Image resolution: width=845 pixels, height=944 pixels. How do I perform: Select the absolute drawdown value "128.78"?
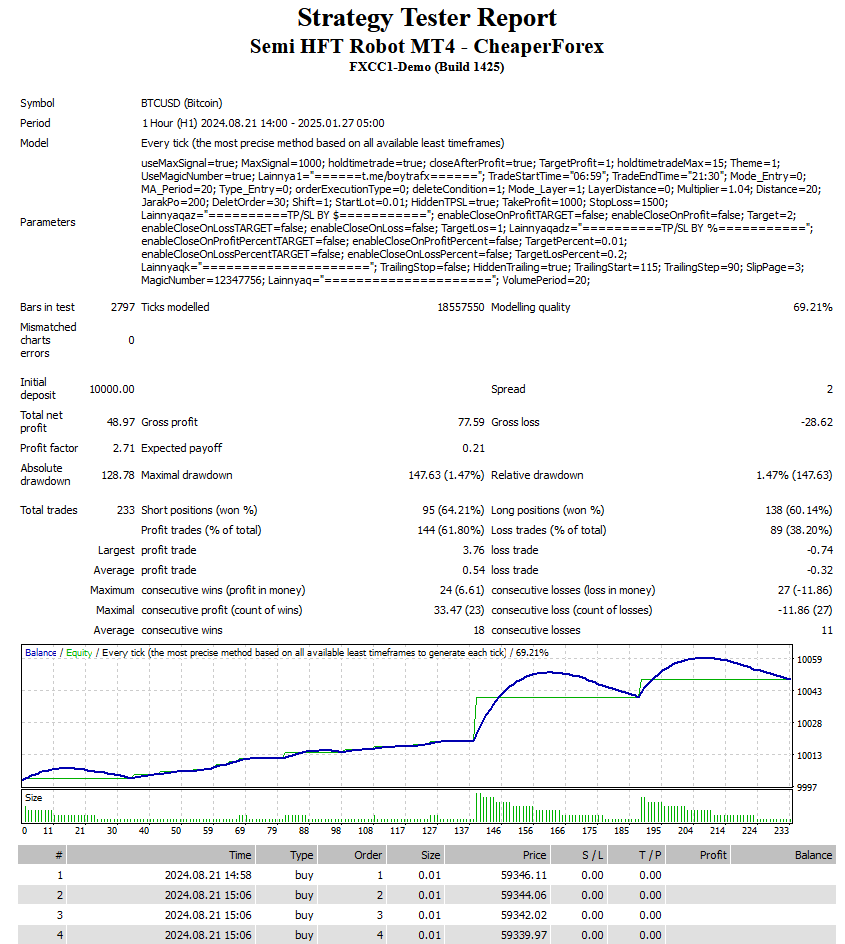tap(118, 475)
